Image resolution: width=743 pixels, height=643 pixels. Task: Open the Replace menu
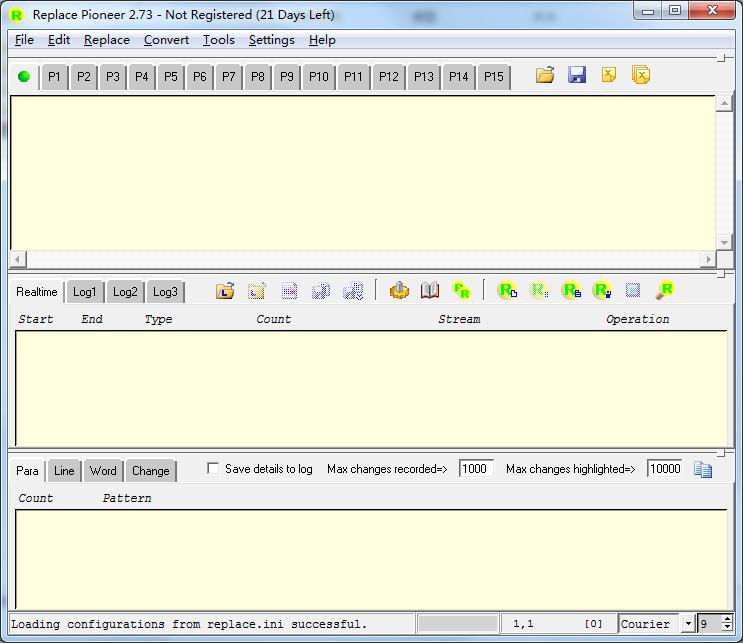coord(107,40)
